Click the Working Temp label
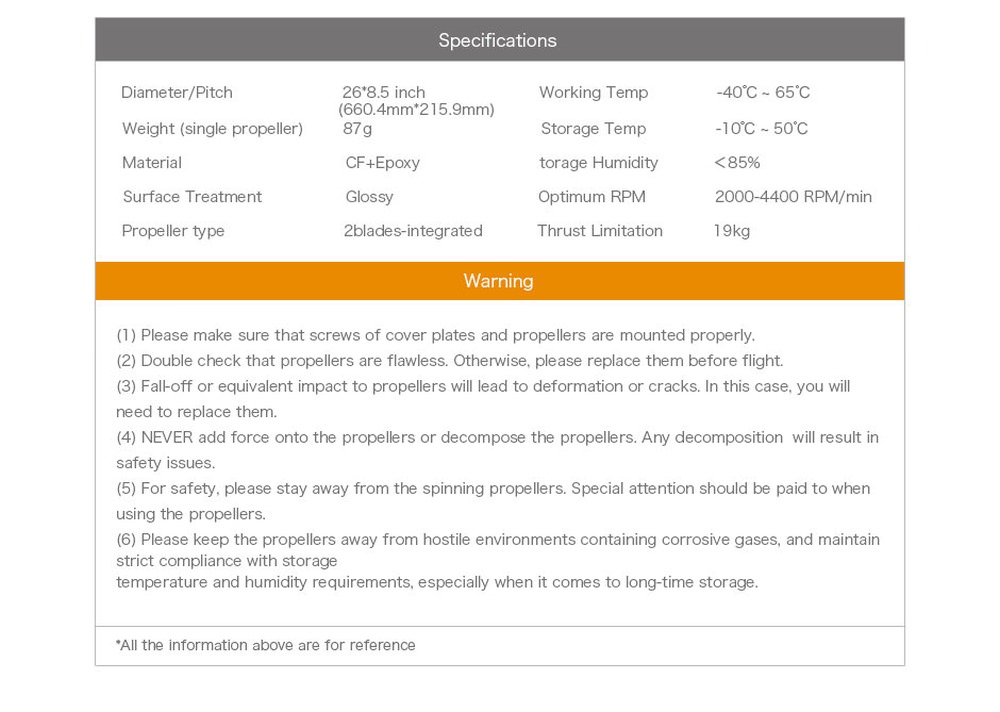 (593, 93)
